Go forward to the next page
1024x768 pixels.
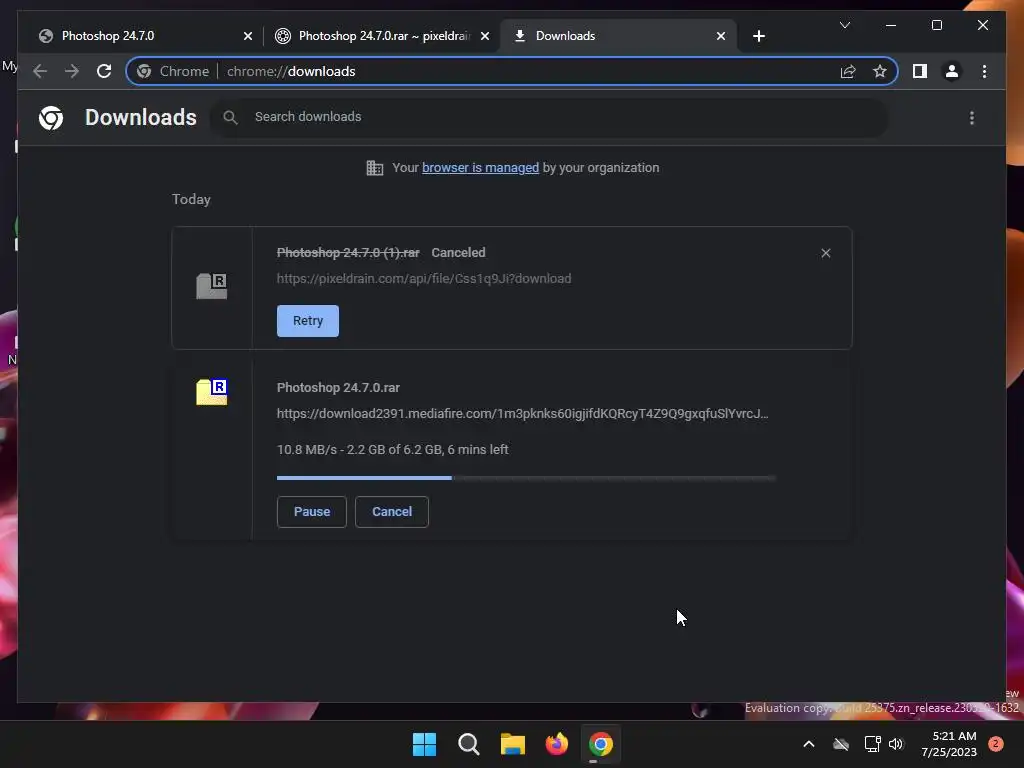[x=72, y=71]
